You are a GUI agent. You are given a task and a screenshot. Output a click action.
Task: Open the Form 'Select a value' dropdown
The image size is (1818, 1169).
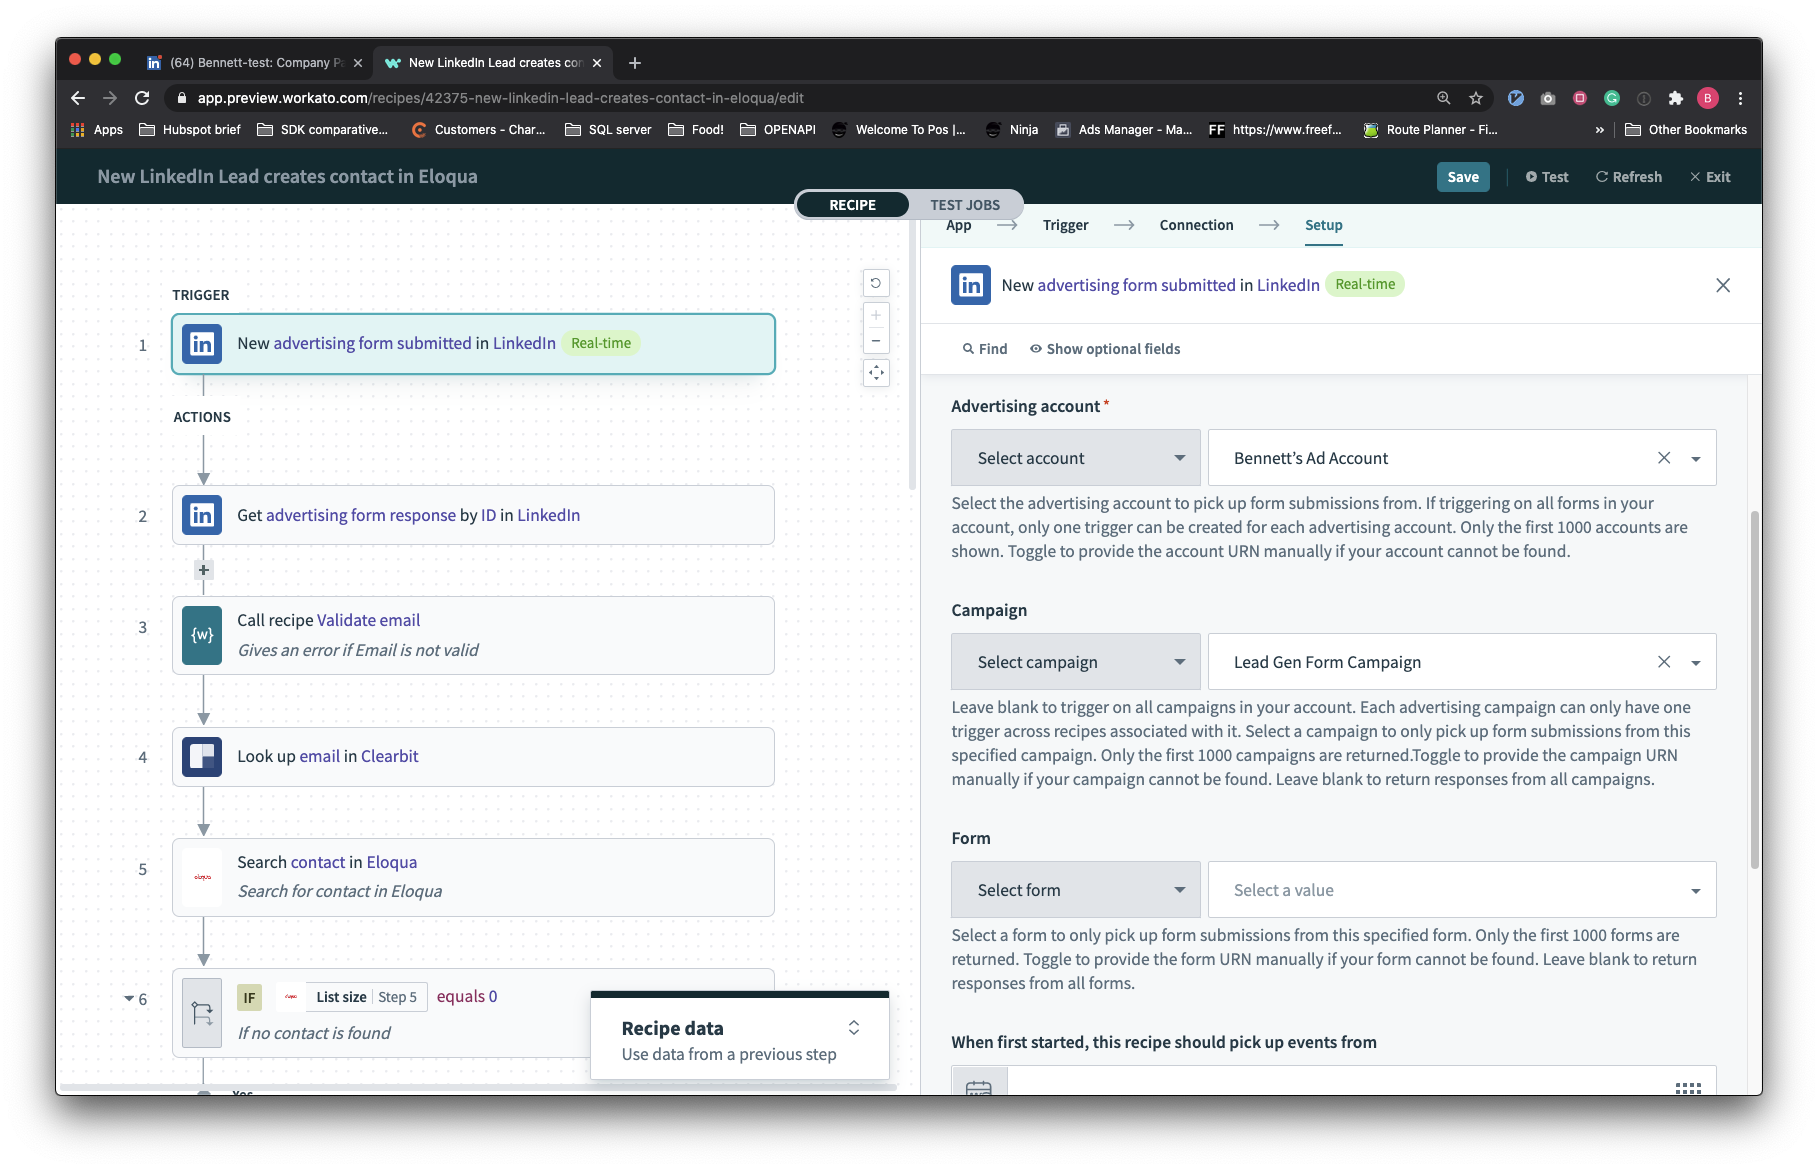click(x=1461, y=890)
